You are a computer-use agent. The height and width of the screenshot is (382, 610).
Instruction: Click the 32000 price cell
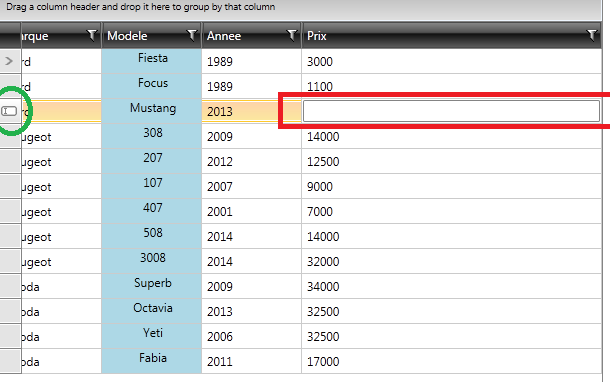pos(451,261)
